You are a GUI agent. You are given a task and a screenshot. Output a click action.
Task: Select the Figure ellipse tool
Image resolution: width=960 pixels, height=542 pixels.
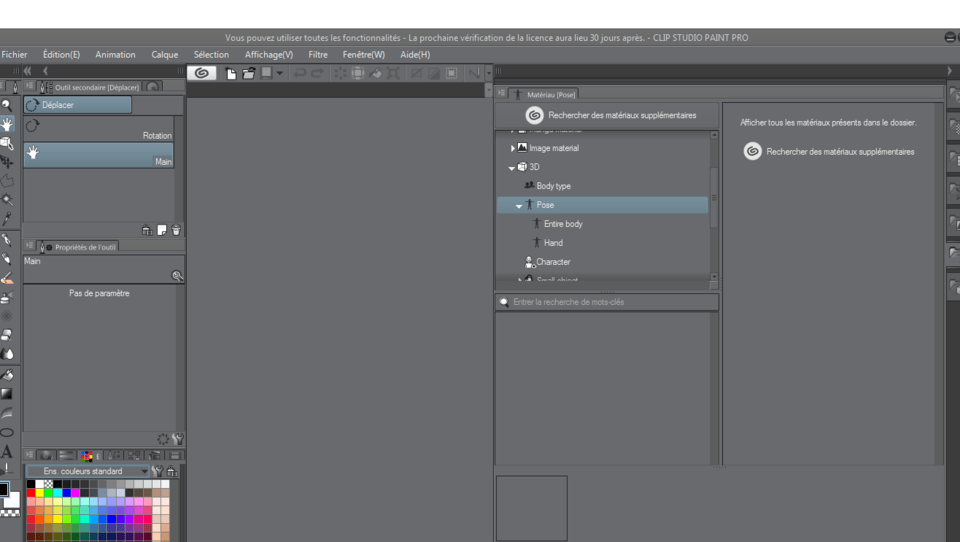(7, 432)
